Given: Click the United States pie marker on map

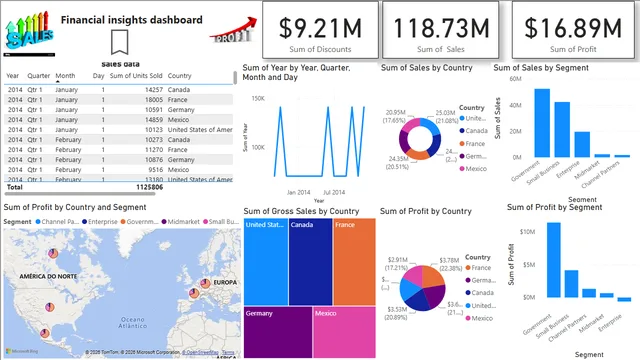Looking at the screenshot, I should point(50,307).
